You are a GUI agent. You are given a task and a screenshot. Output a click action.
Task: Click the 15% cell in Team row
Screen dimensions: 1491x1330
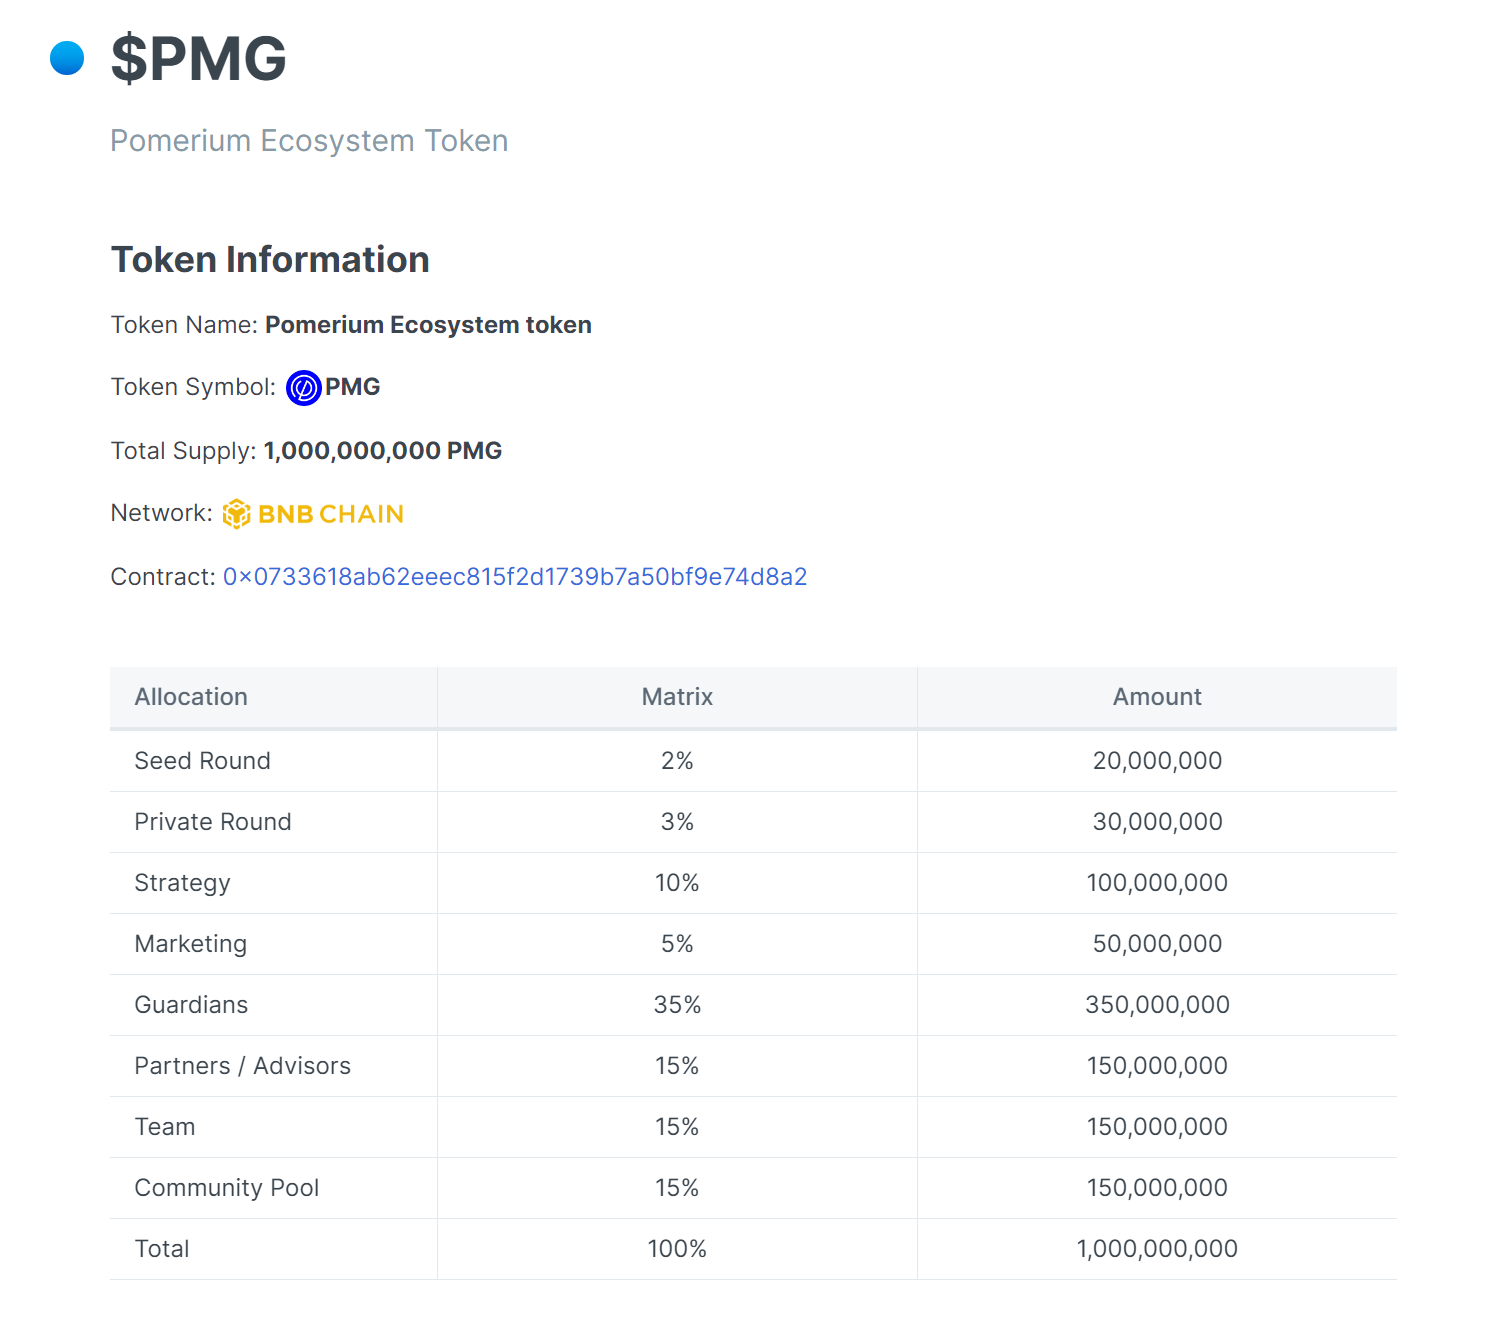pos(677,1127)
